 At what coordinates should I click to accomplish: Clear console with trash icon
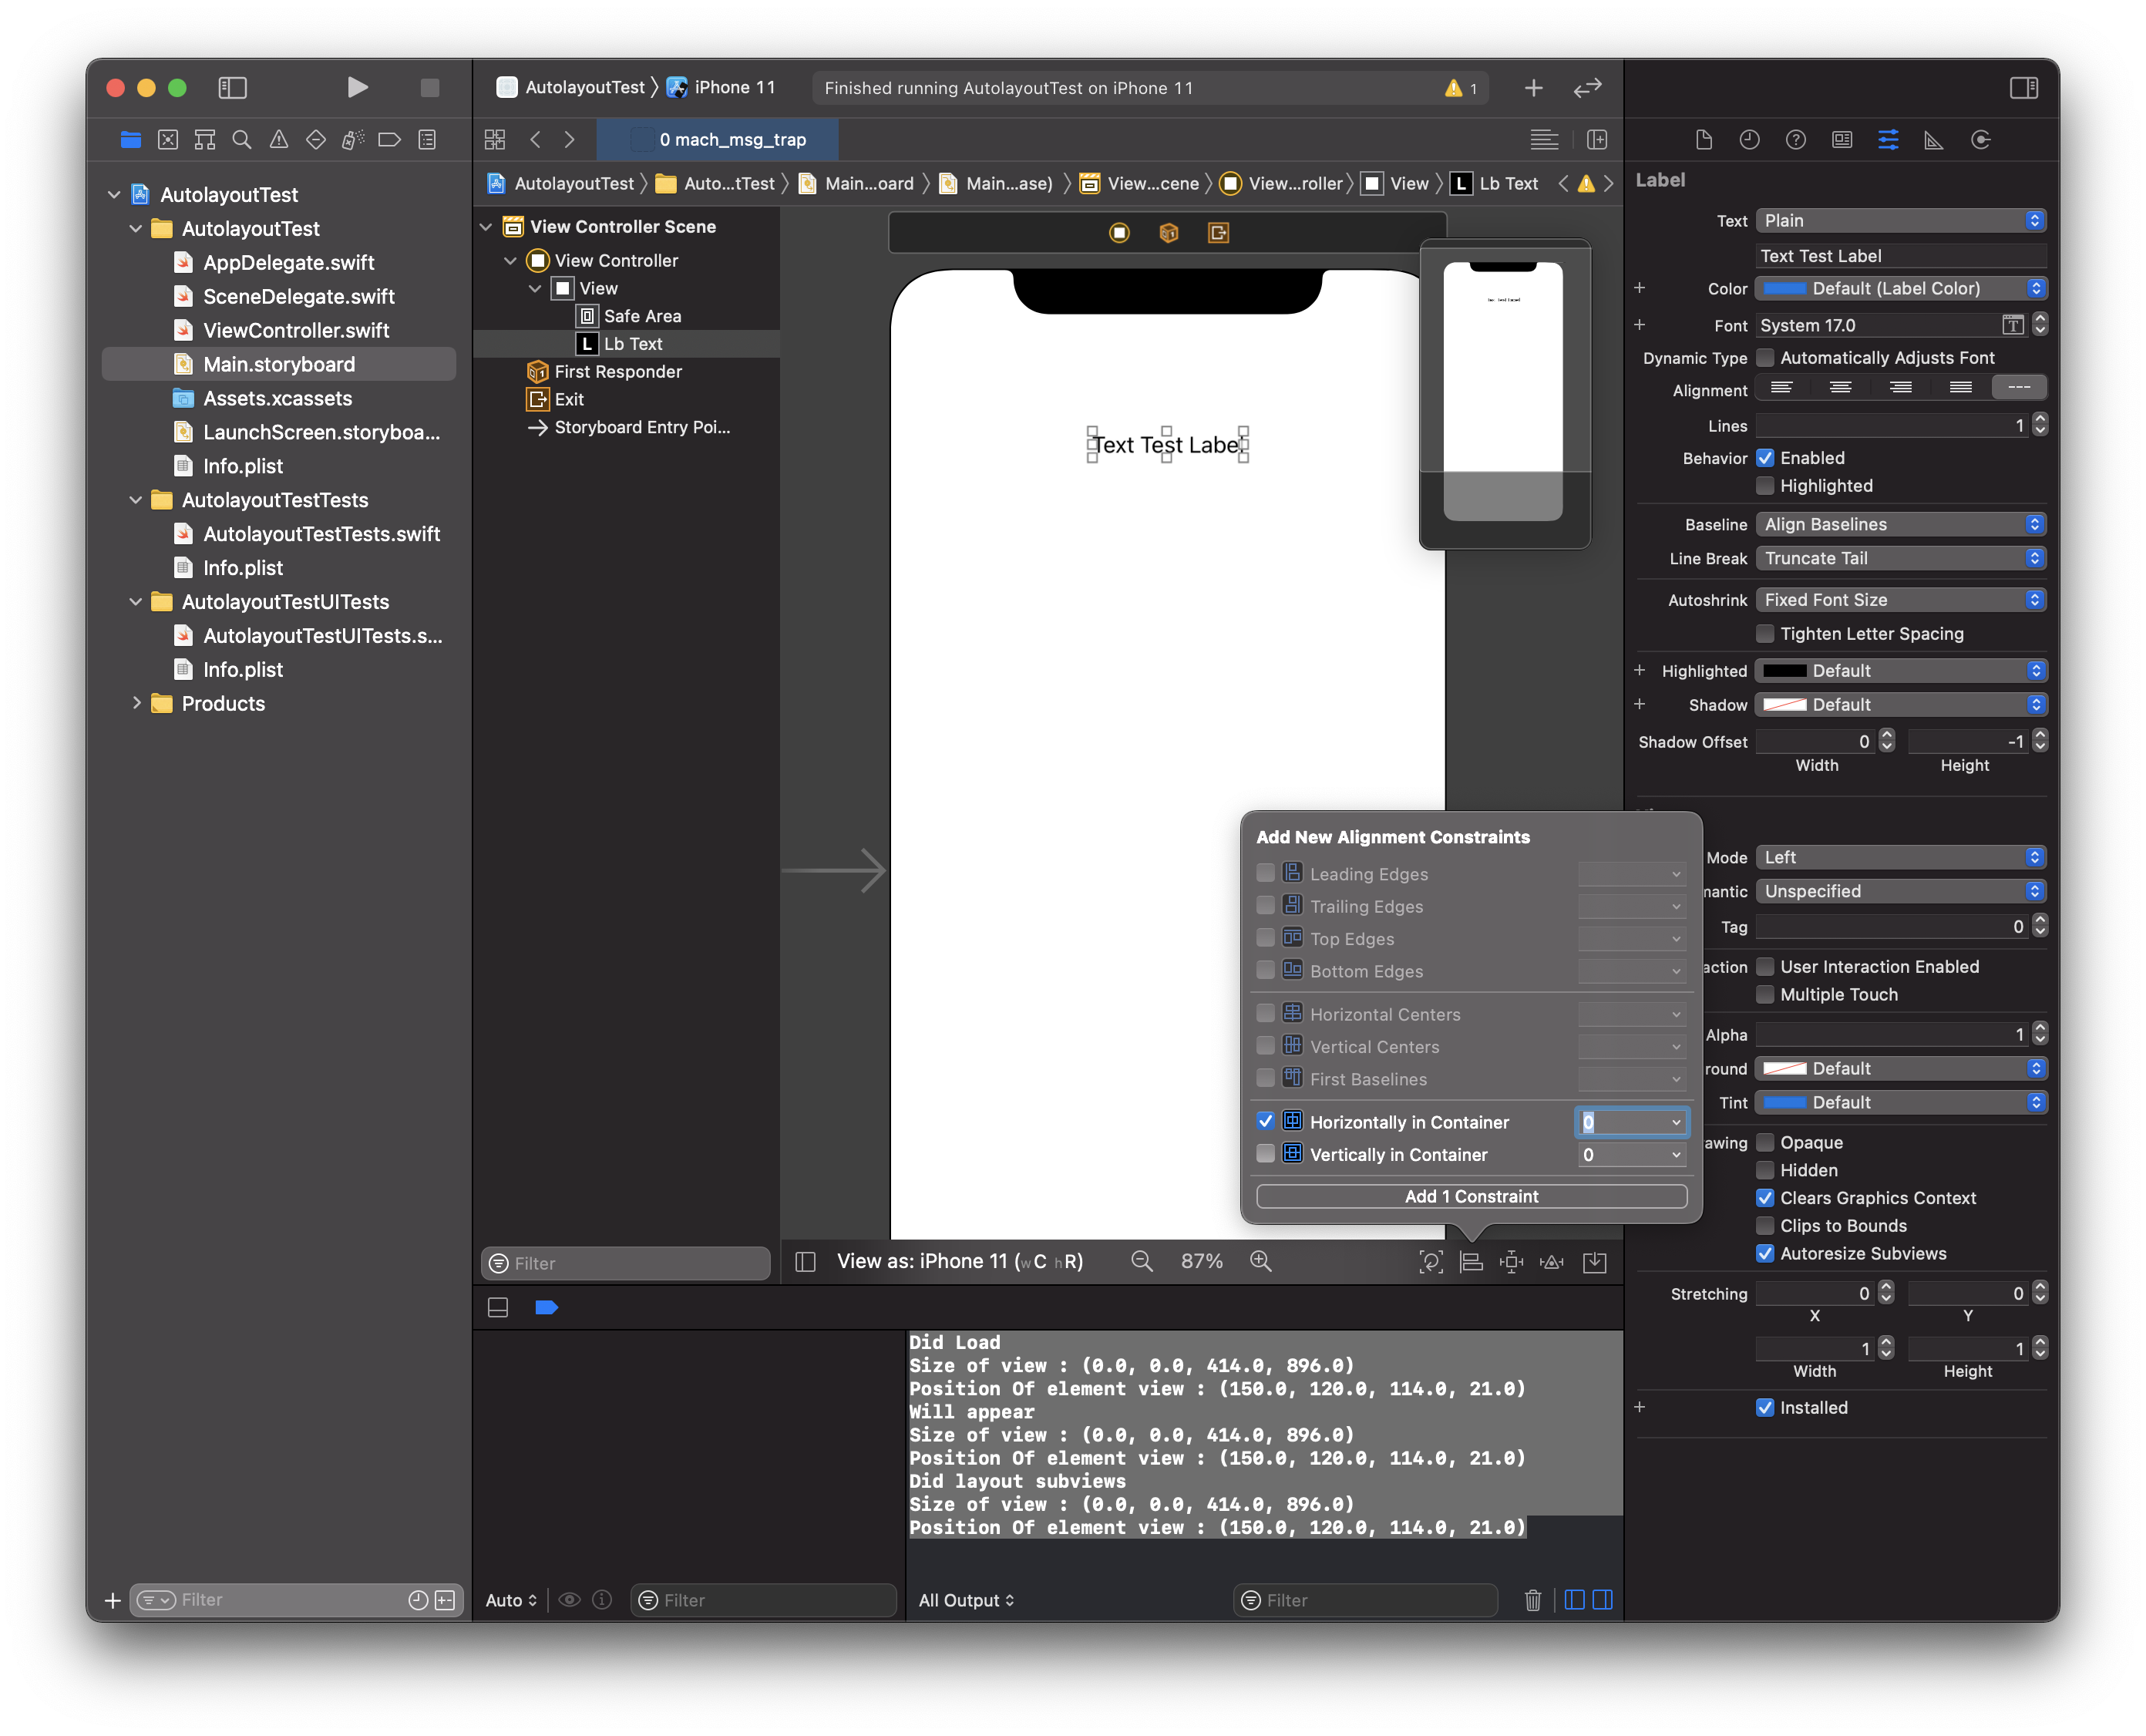coord(1532,1600)
